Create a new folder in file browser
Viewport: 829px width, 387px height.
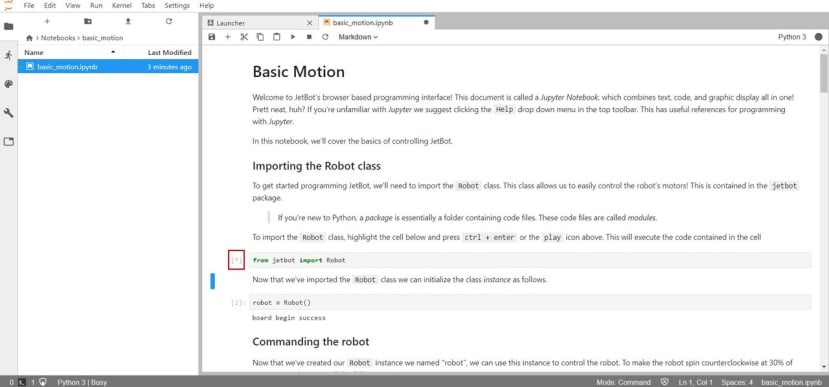point(88,21)
